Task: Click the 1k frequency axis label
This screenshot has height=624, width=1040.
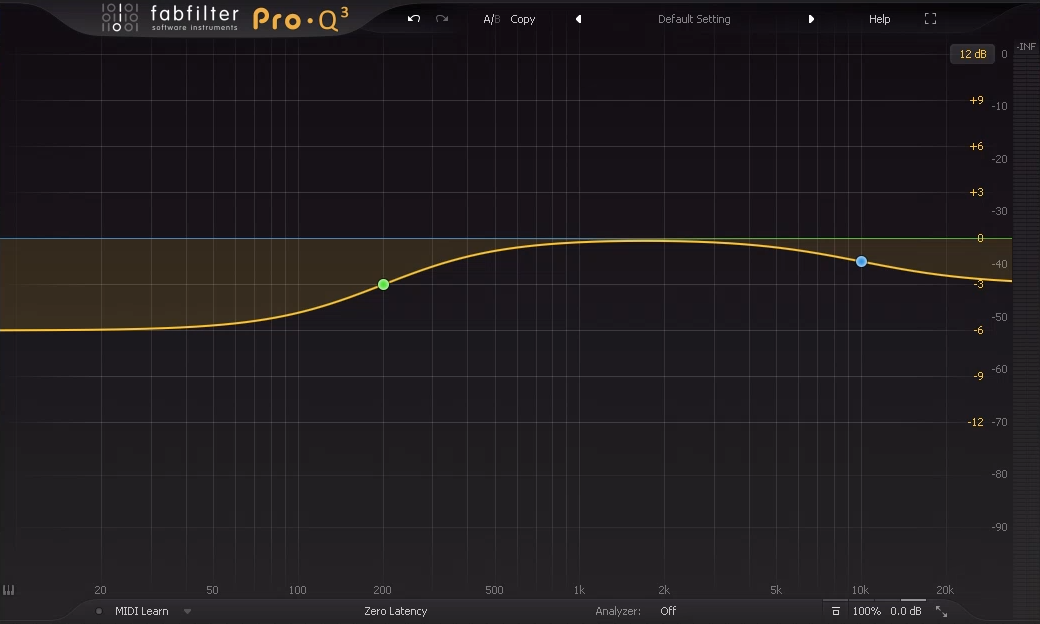Action: tap(579, 590)
